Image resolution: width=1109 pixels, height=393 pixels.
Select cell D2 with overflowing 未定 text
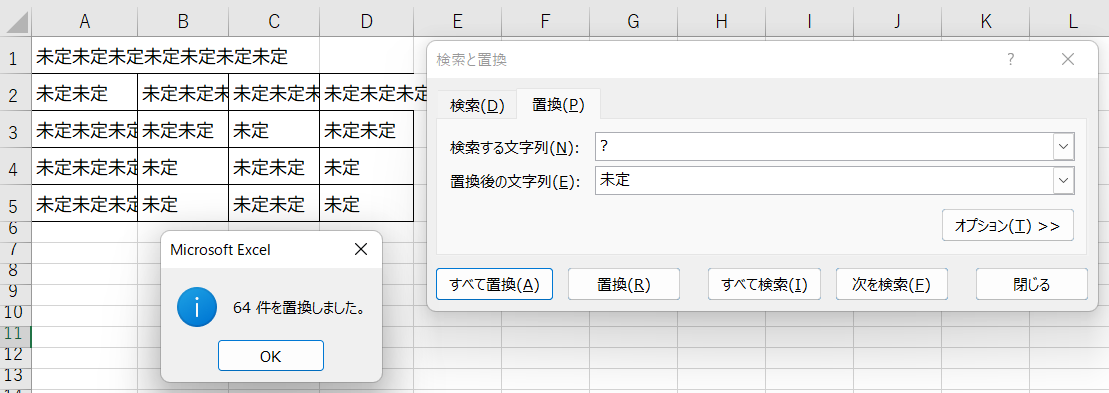[366, 92]
